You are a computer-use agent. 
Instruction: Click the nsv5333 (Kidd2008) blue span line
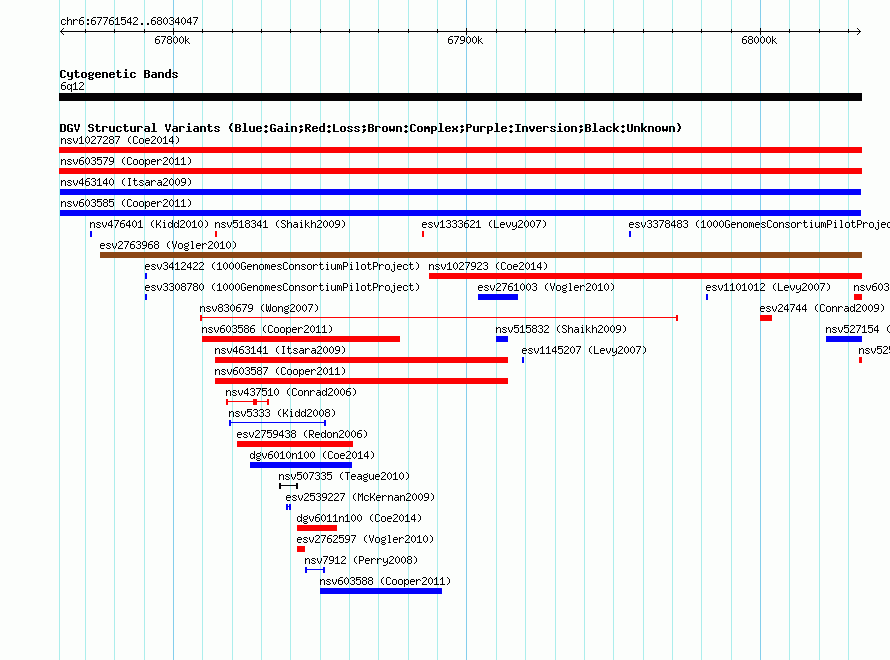click(278, 423)
